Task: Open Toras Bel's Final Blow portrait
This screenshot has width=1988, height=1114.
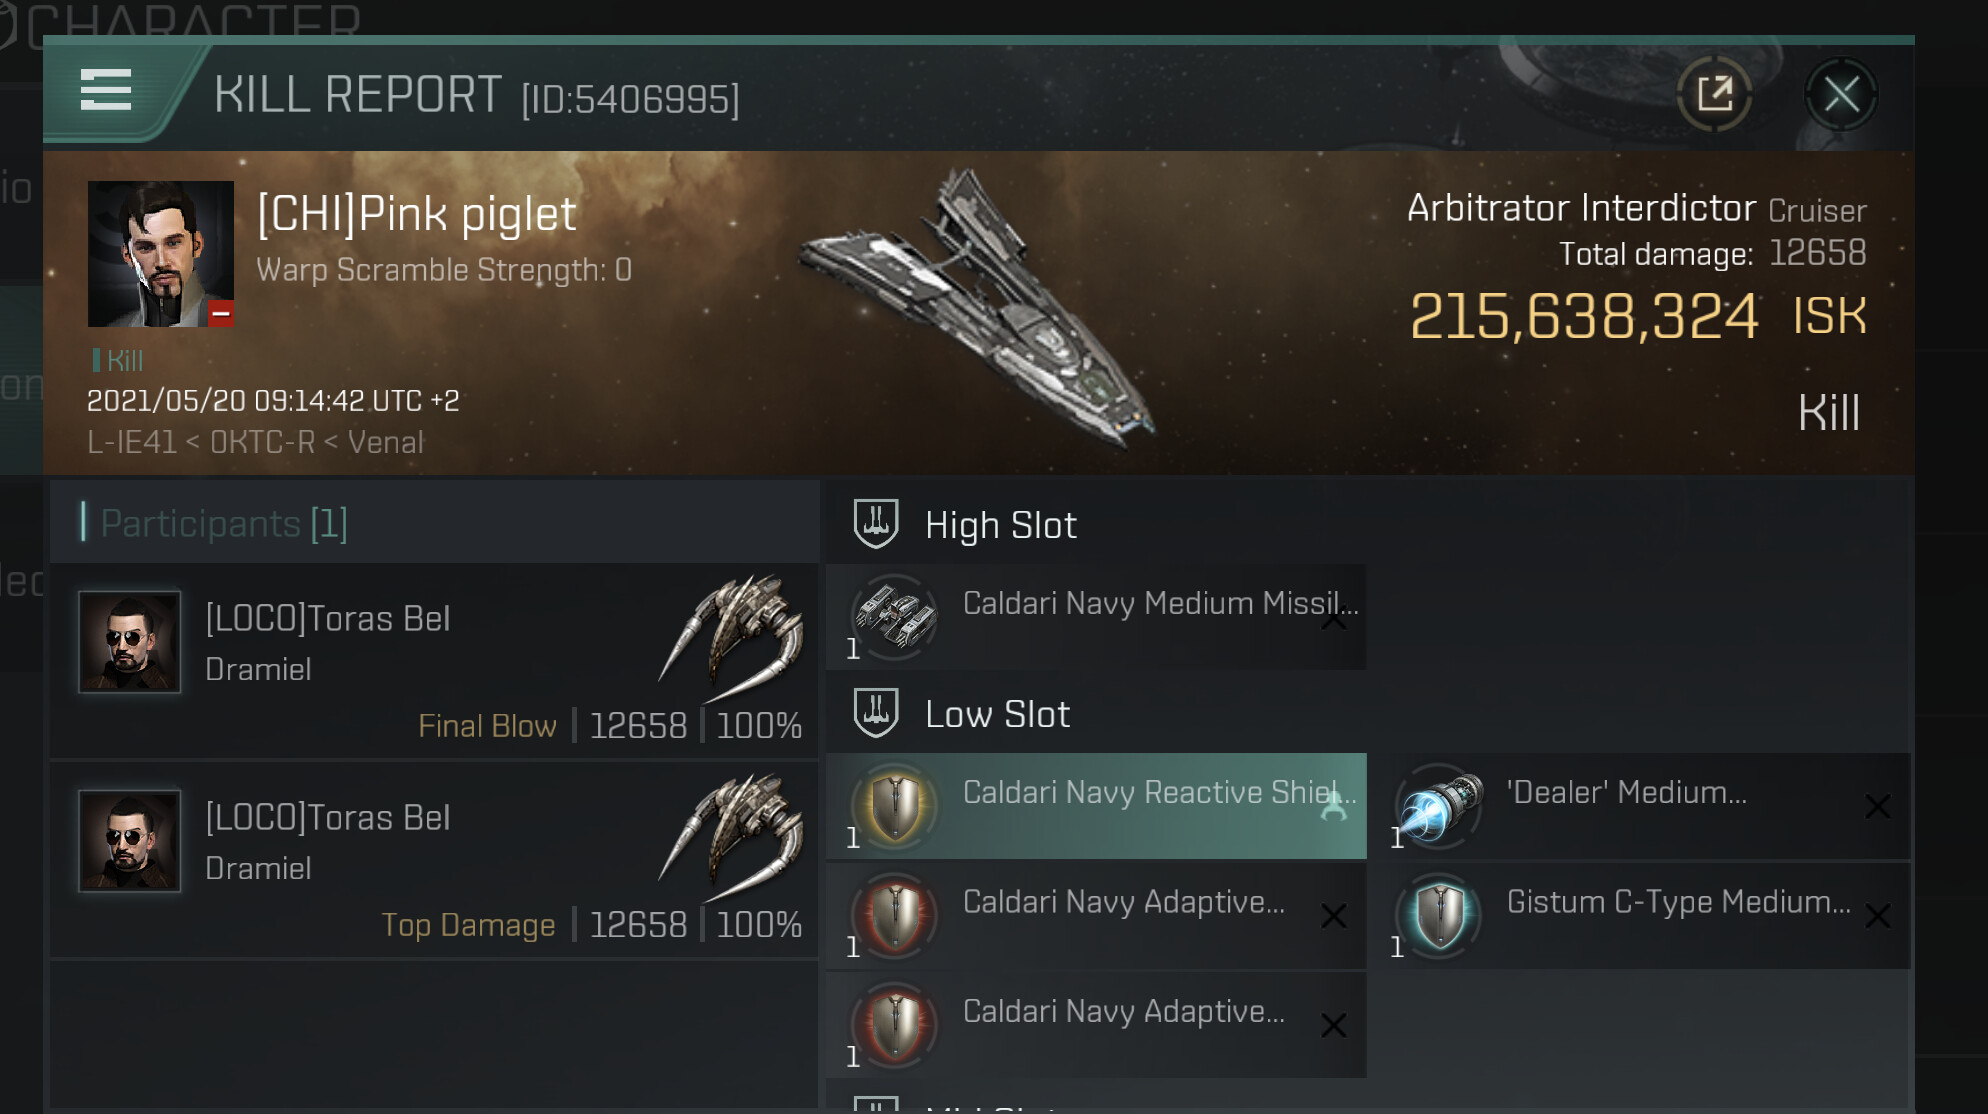Action: coord(130,642)
